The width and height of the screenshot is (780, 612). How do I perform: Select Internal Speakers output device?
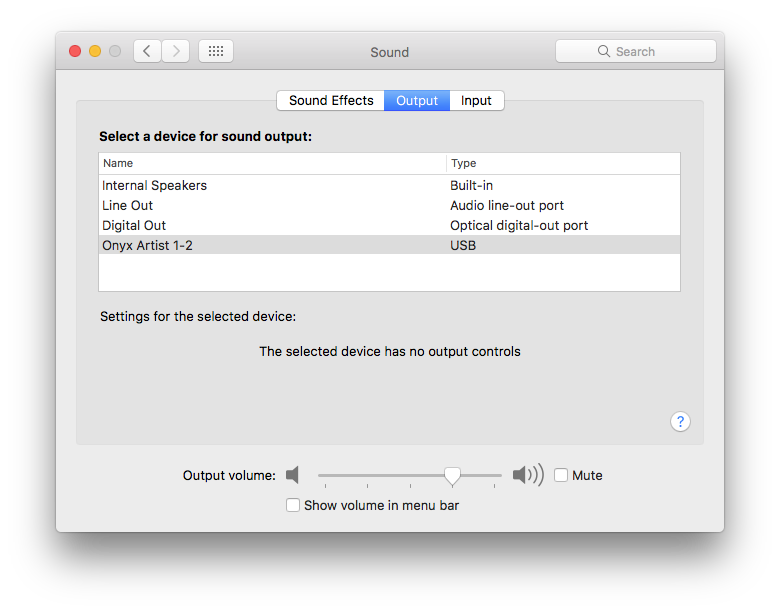click(x=155, y=185)
